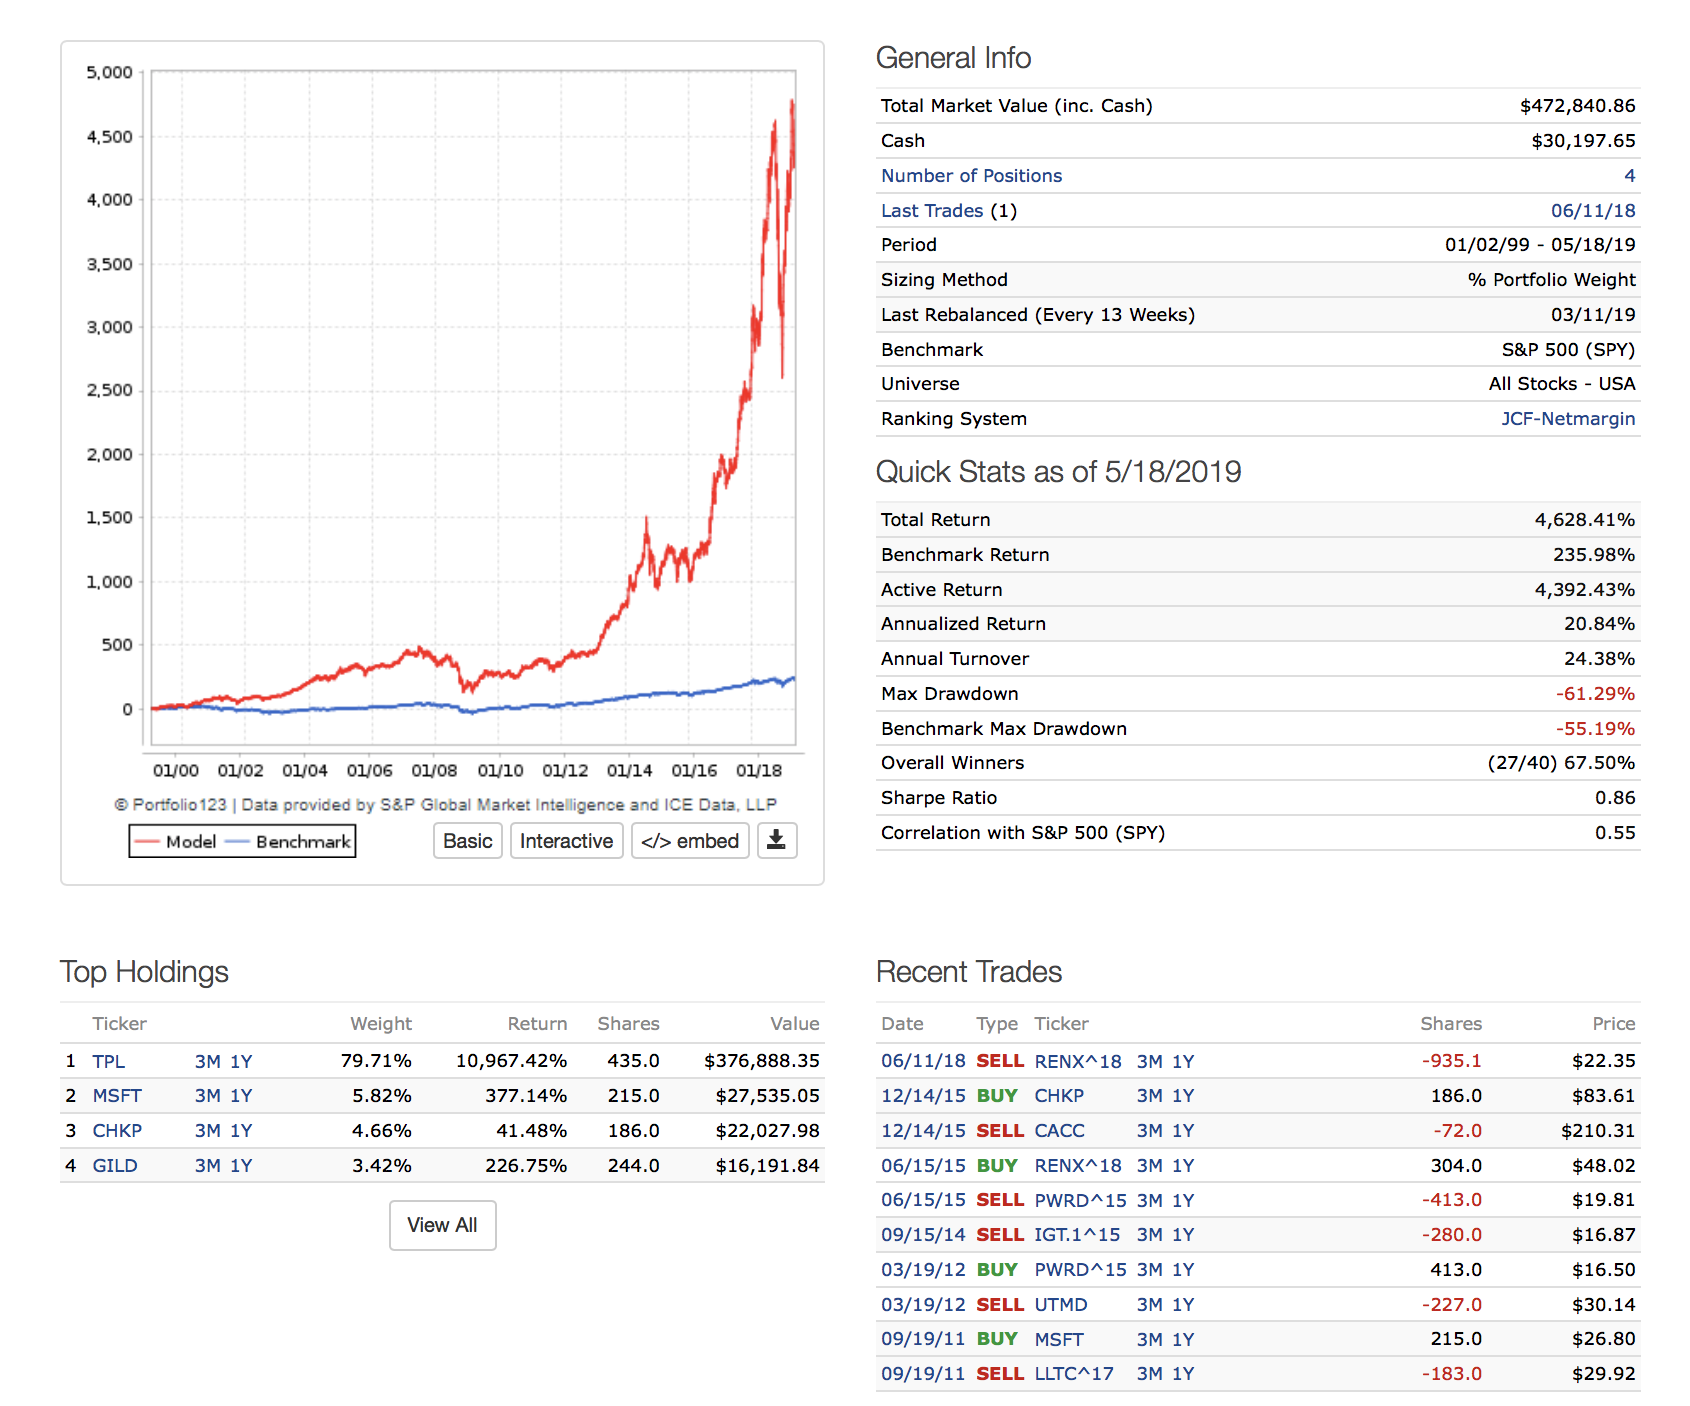This screenshot has height=1406, width=1690.
Task: Click View All holdings button
Action: (x=442, y=1225)
